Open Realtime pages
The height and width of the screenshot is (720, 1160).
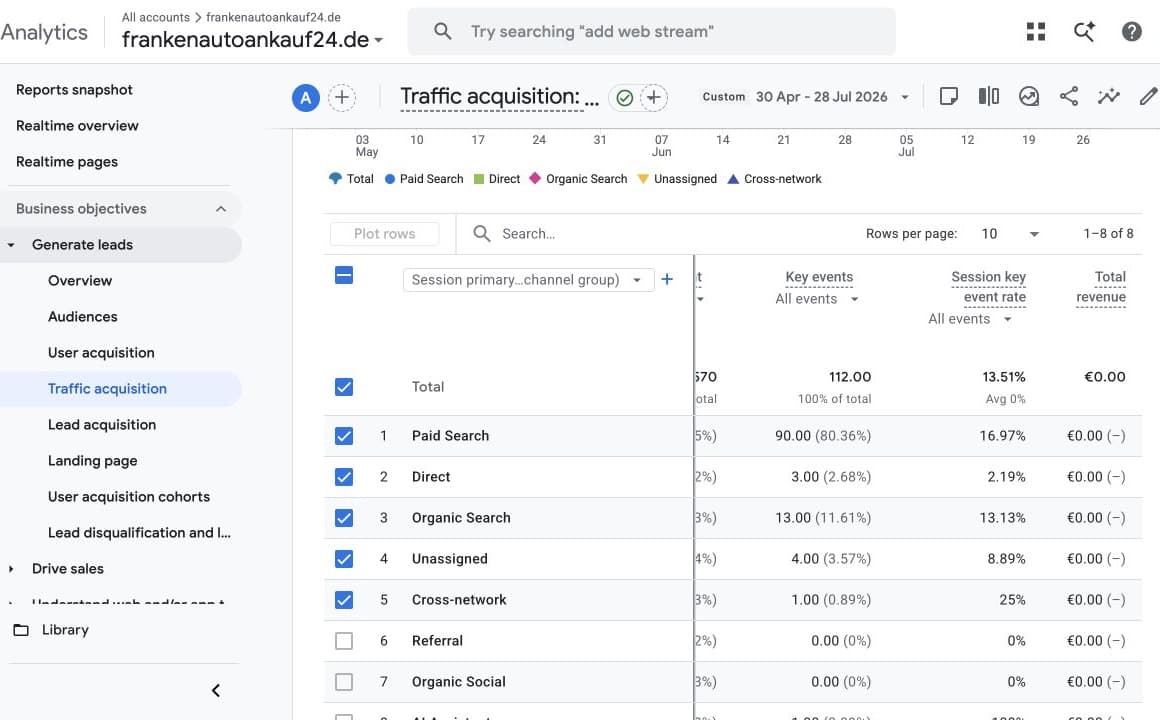67,162
